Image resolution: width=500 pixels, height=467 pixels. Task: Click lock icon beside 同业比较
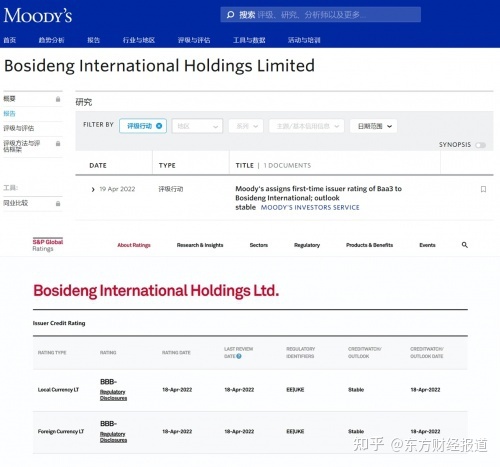point(58,203)
